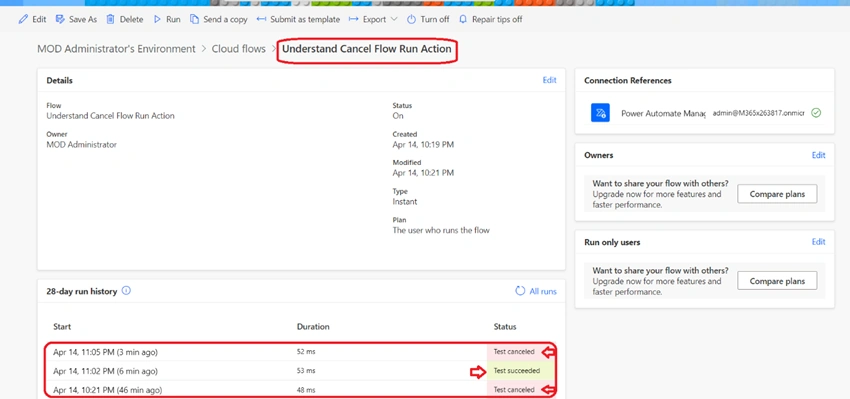Screen dimensions: 850x399
Task: Click Compare plans button under Owners
Action: coord(777,194)
